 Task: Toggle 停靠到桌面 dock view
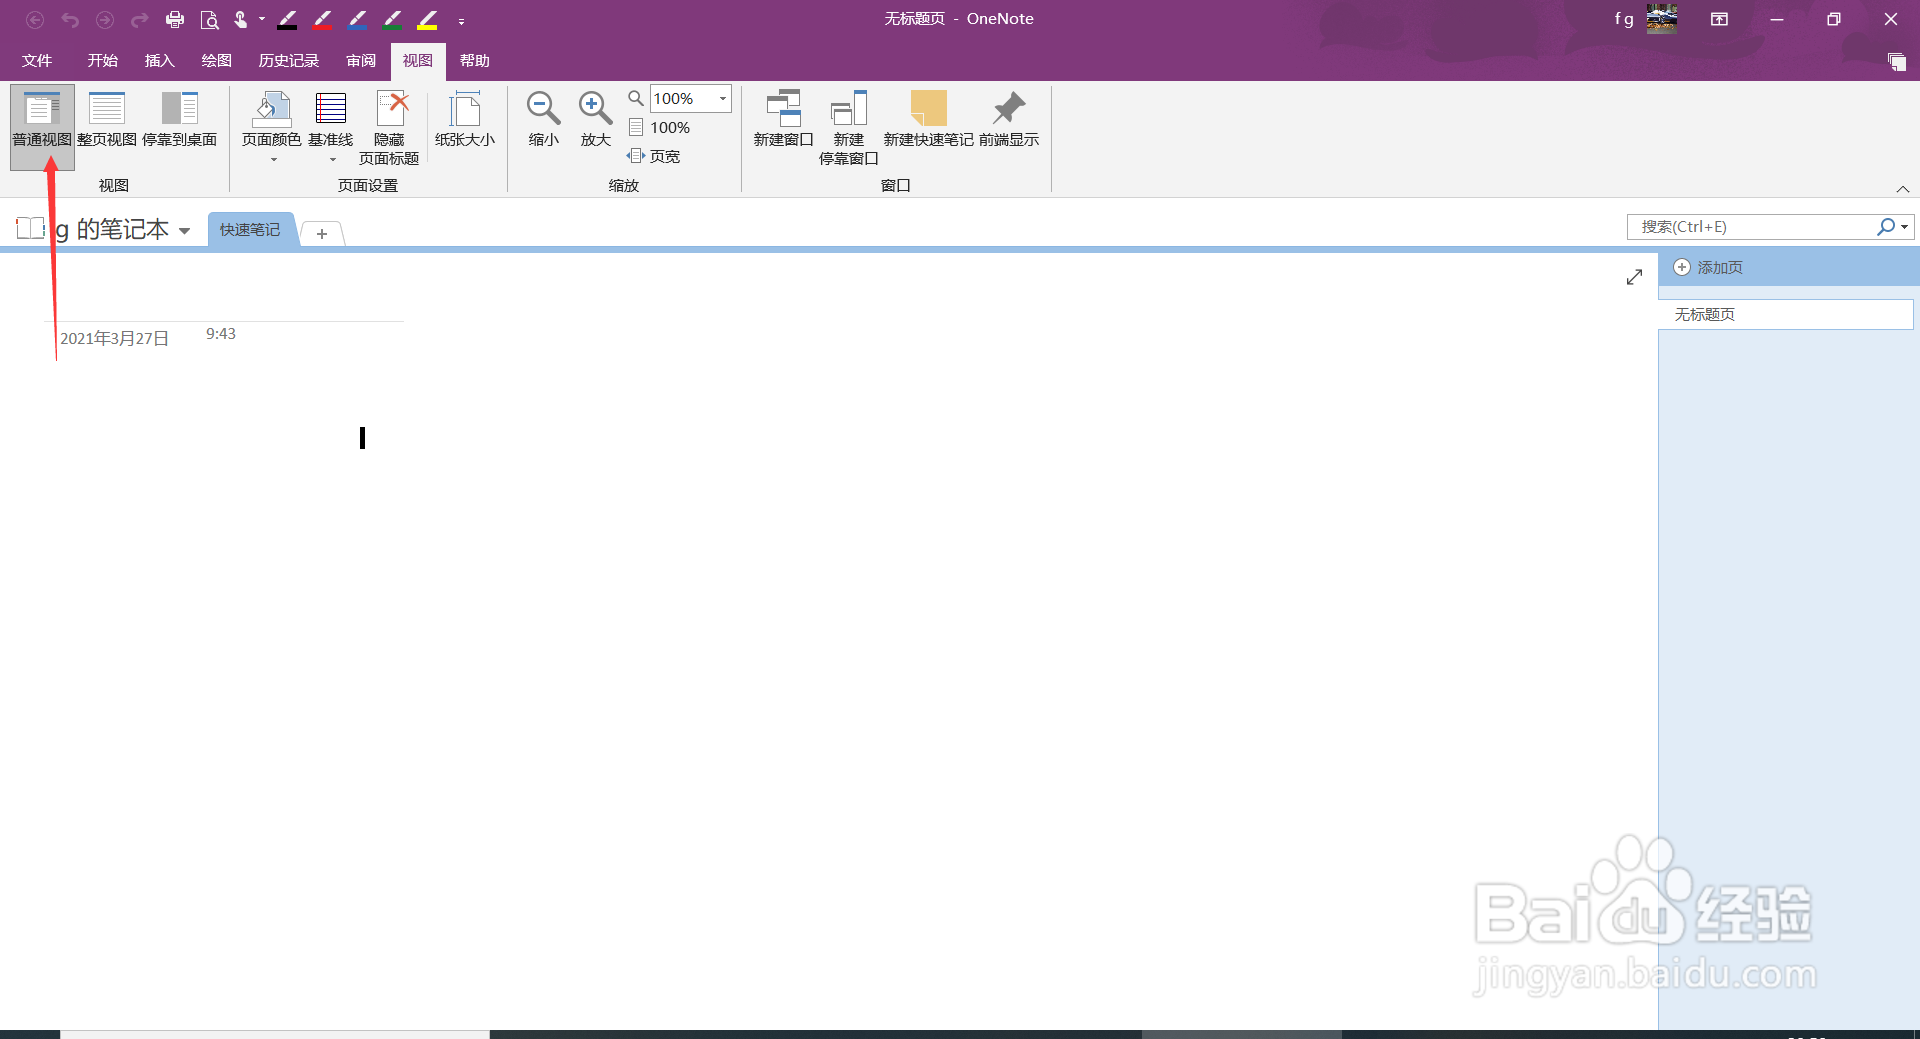(x=180, y=120)
